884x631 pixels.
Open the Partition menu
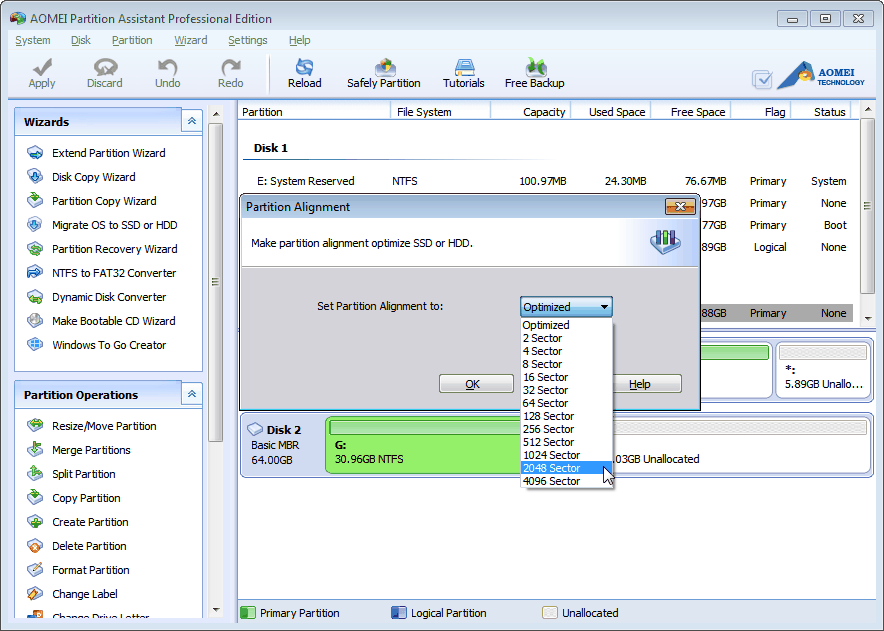132,40
